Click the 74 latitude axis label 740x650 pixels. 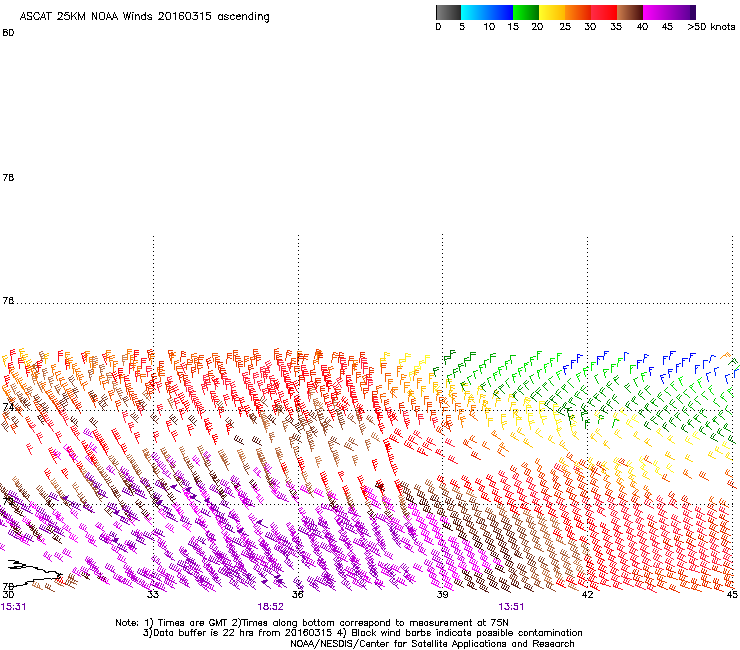(8, 407)
